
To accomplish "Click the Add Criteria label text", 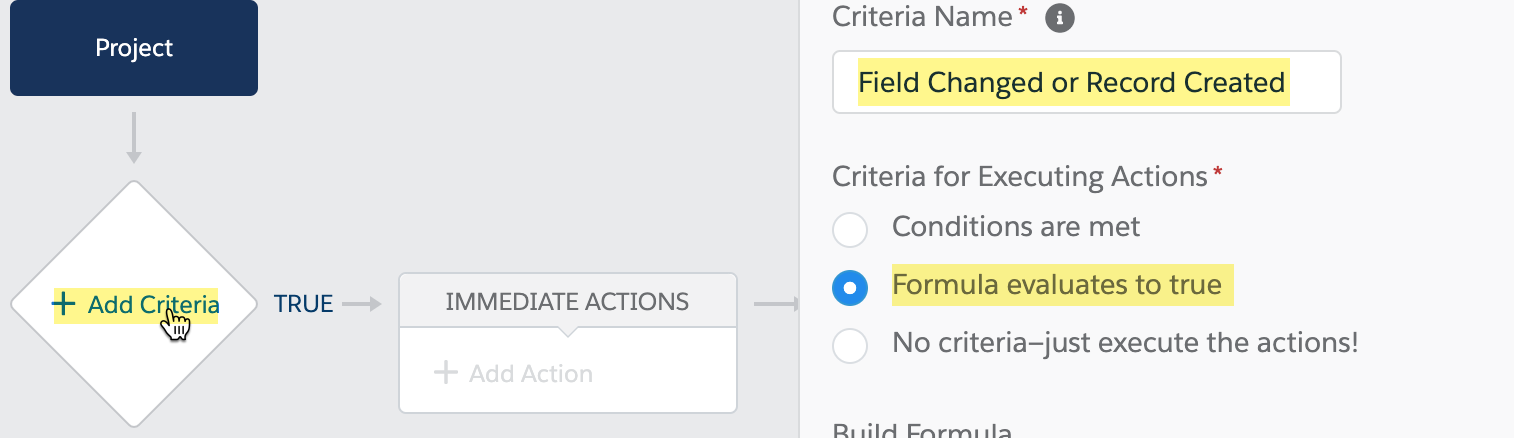I will pyautogui.click(x=153, y=304).
